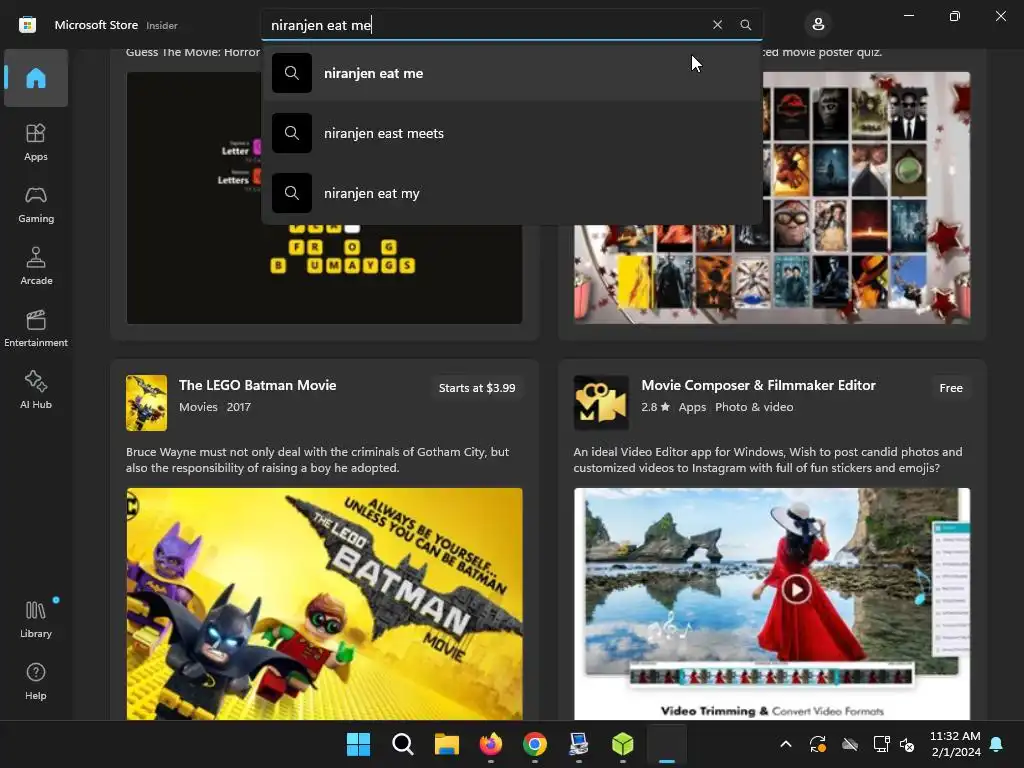Open File Explorer from the taskbar
The height and width of the screenshot is (768, 1024).
click(x=447, y=744)
